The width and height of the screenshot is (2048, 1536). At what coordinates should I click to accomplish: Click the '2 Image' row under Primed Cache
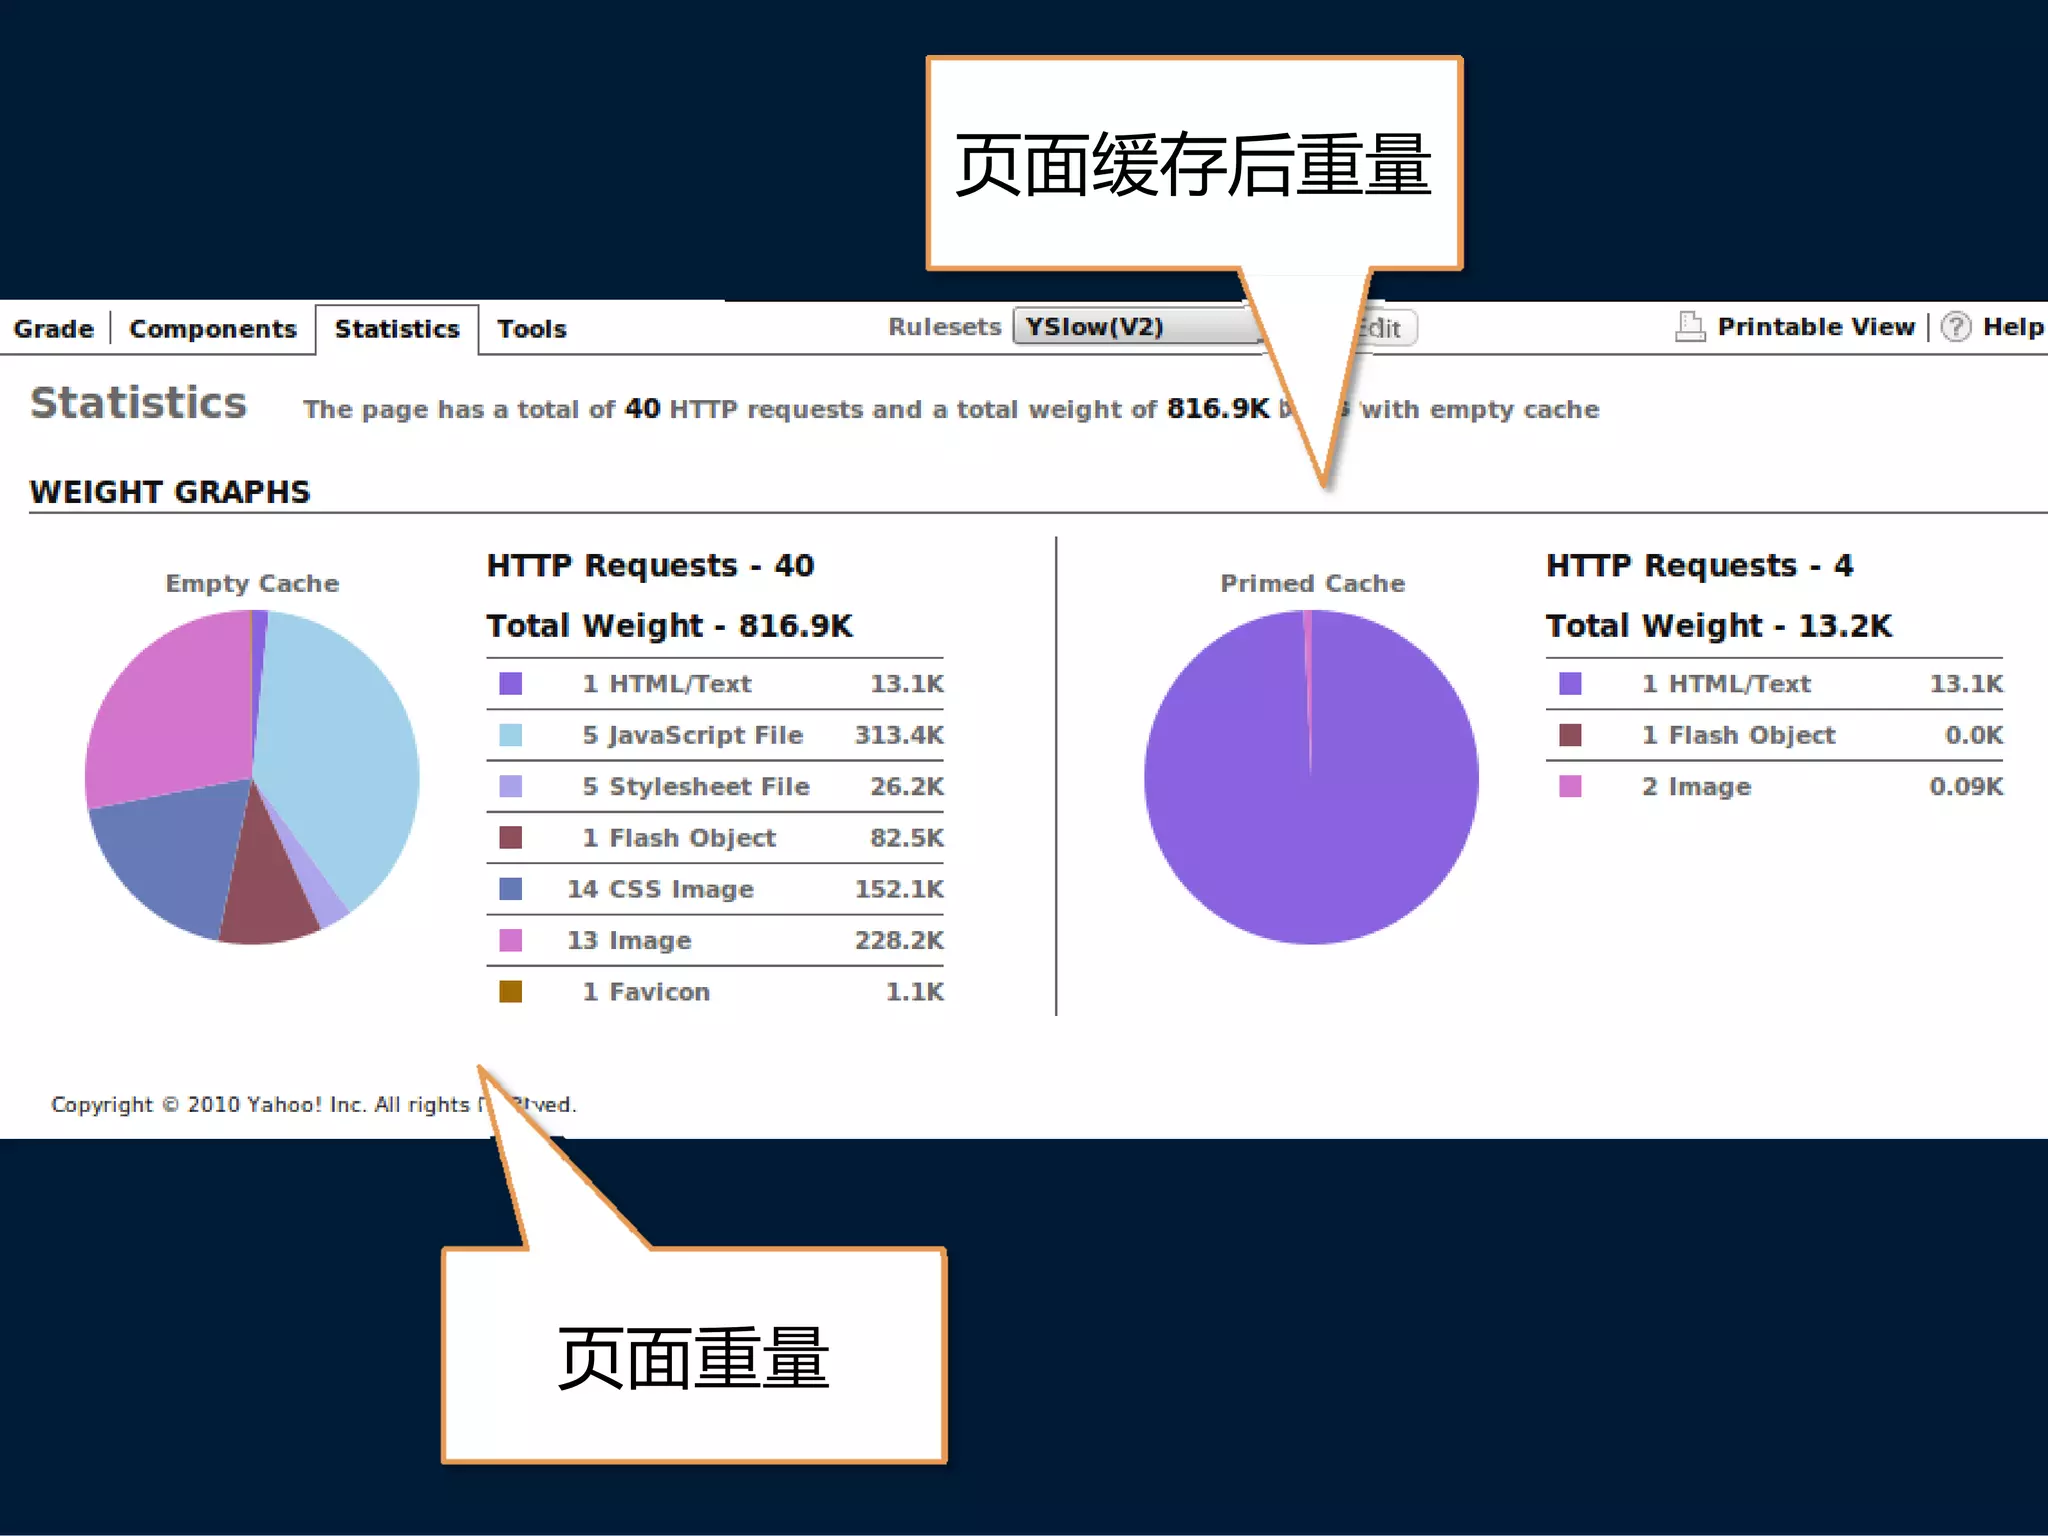[1774, 787]
